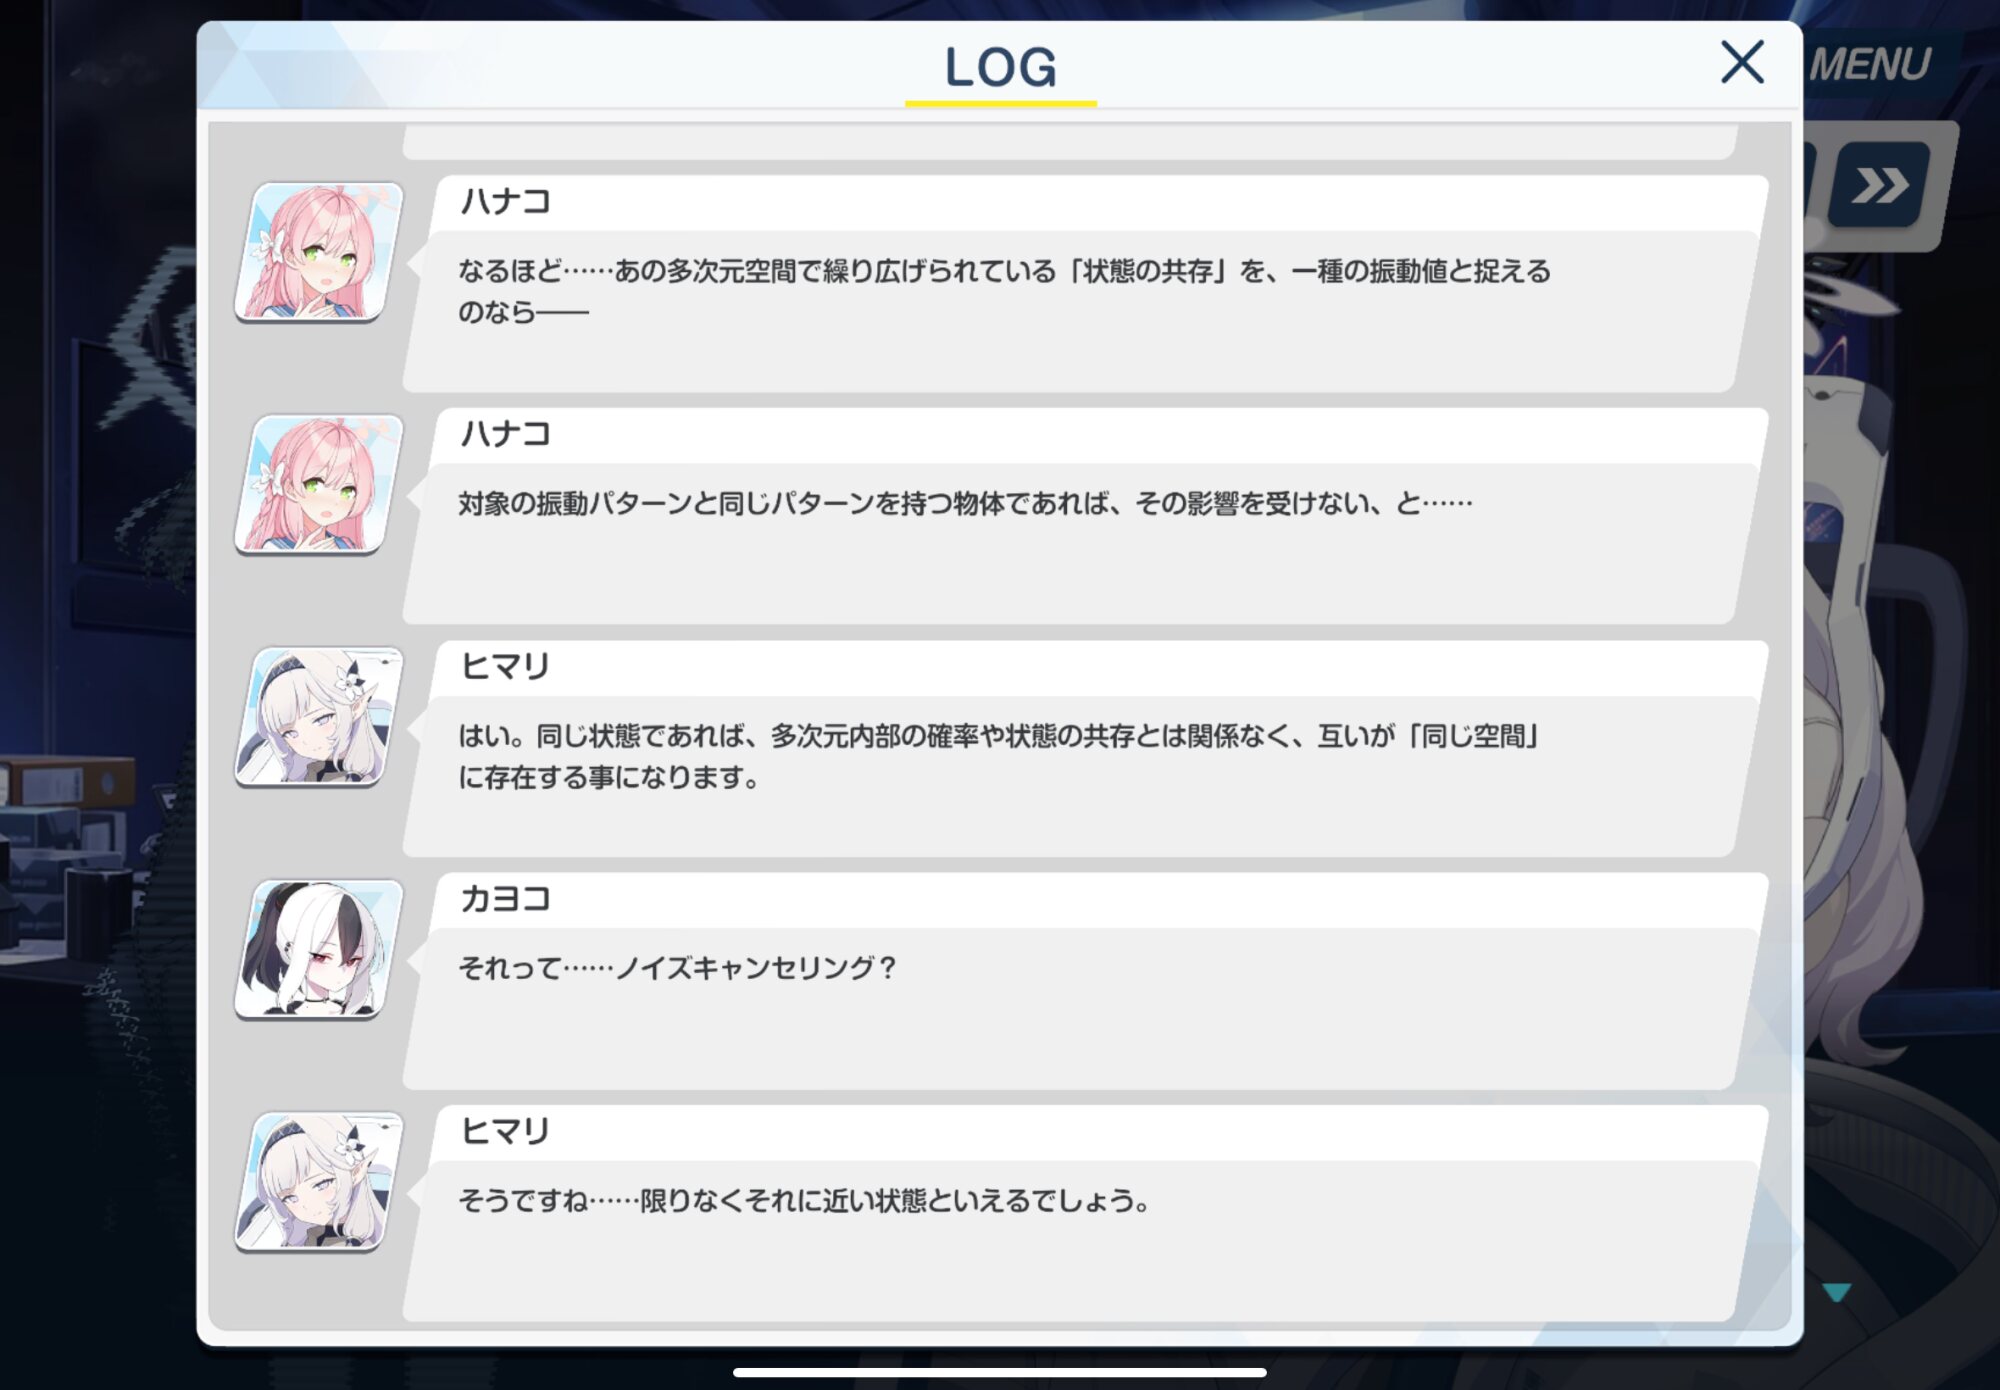The width and height of the screenshot is (2000, 1390).
Task: Select Himari's 'そうですね' dialogue entry
Action: pyautogui.click(x=1085, y=1213)
